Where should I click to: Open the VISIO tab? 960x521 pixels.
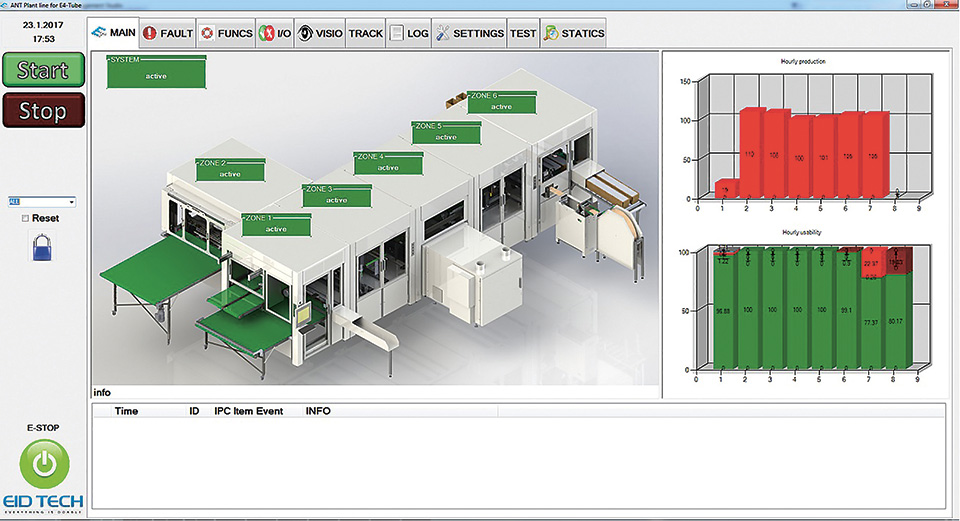tap(320, 33)
